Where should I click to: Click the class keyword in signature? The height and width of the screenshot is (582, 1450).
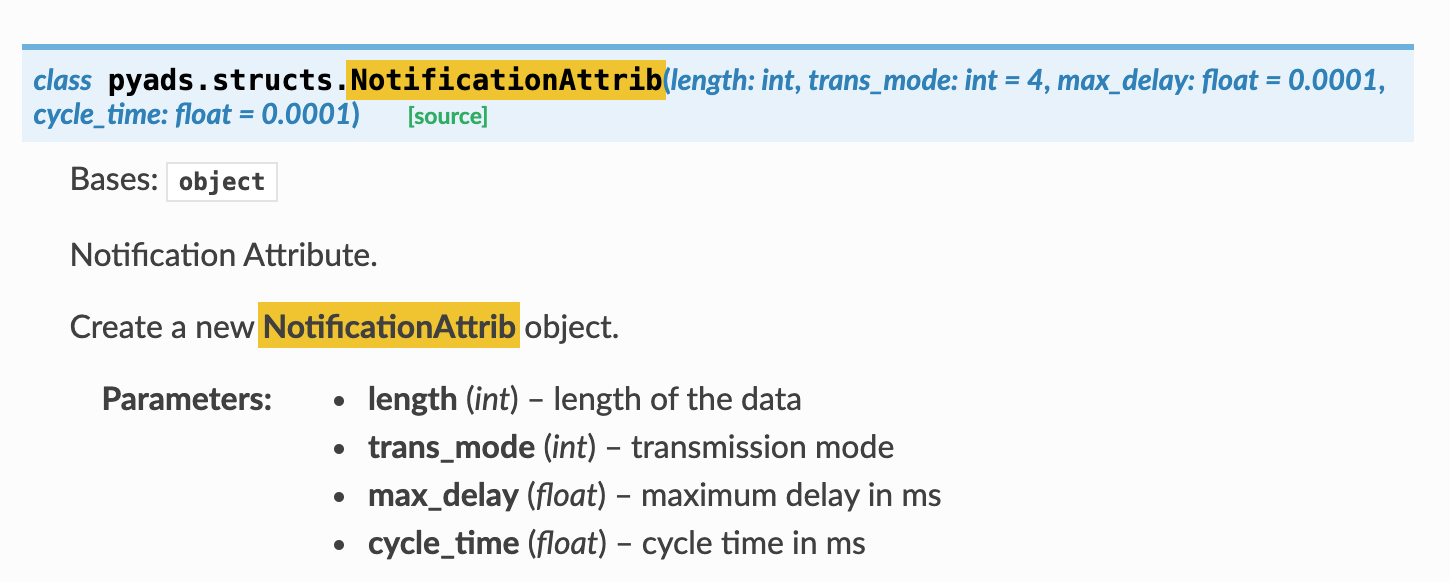(x=62, y=80)
